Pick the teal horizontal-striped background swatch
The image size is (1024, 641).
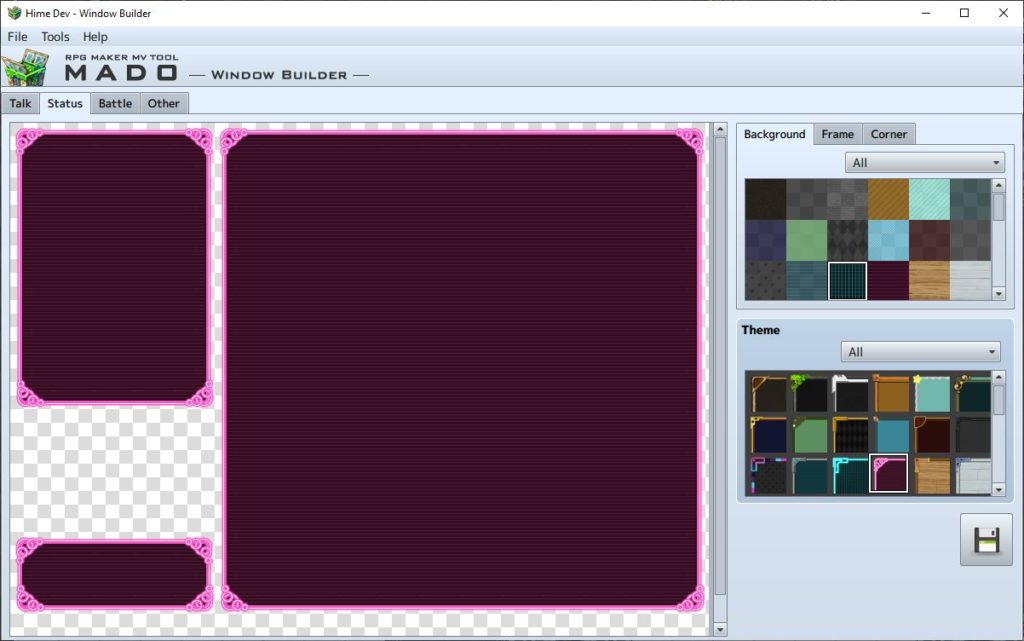pos(807,281)
